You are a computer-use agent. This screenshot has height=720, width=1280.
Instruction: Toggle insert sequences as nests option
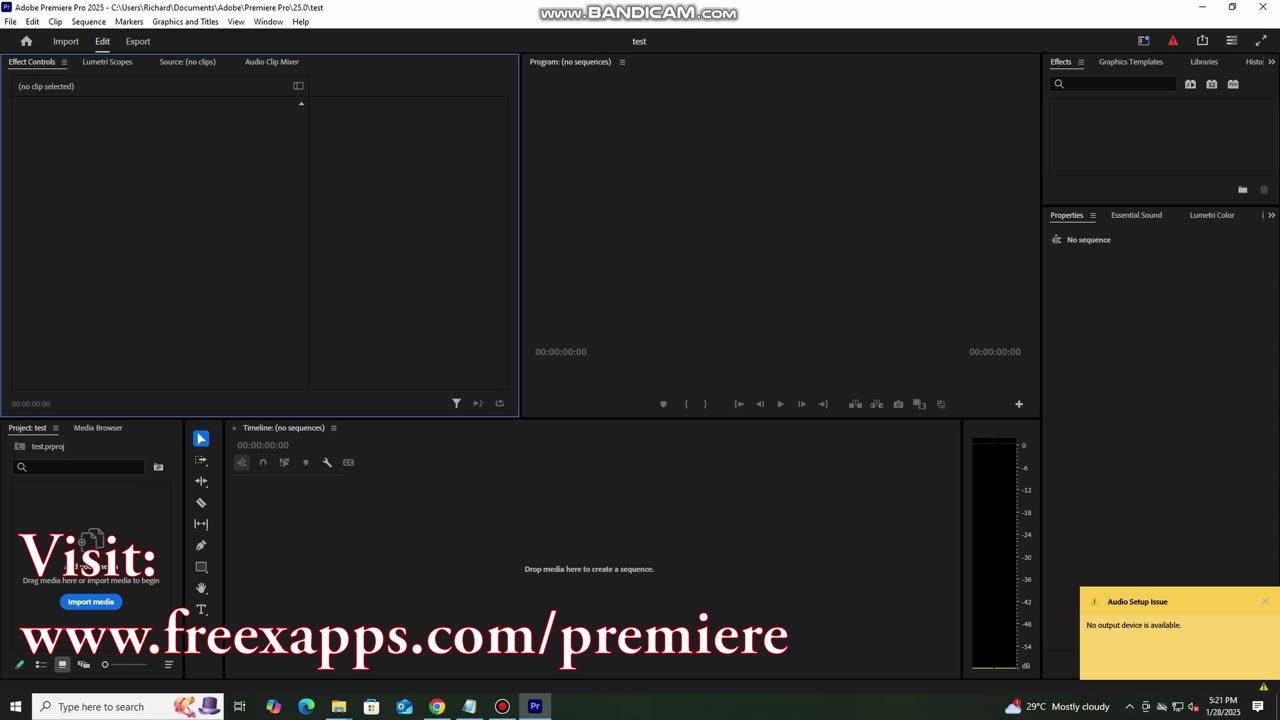[242, 462]
